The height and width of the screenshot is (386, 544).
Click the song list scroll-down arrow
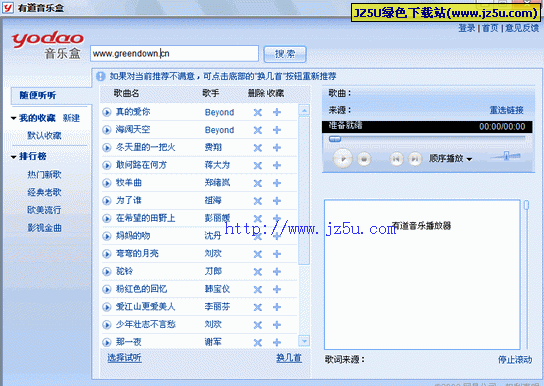click(304, 341)
